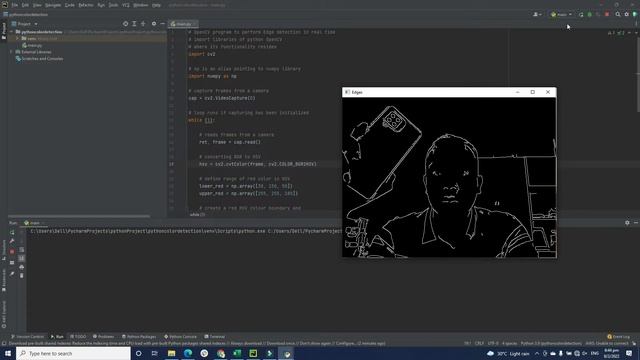Click Python interpreter in status bar
Image resolution: width=640 pixels, height=360 pixels.
(551, 344)
